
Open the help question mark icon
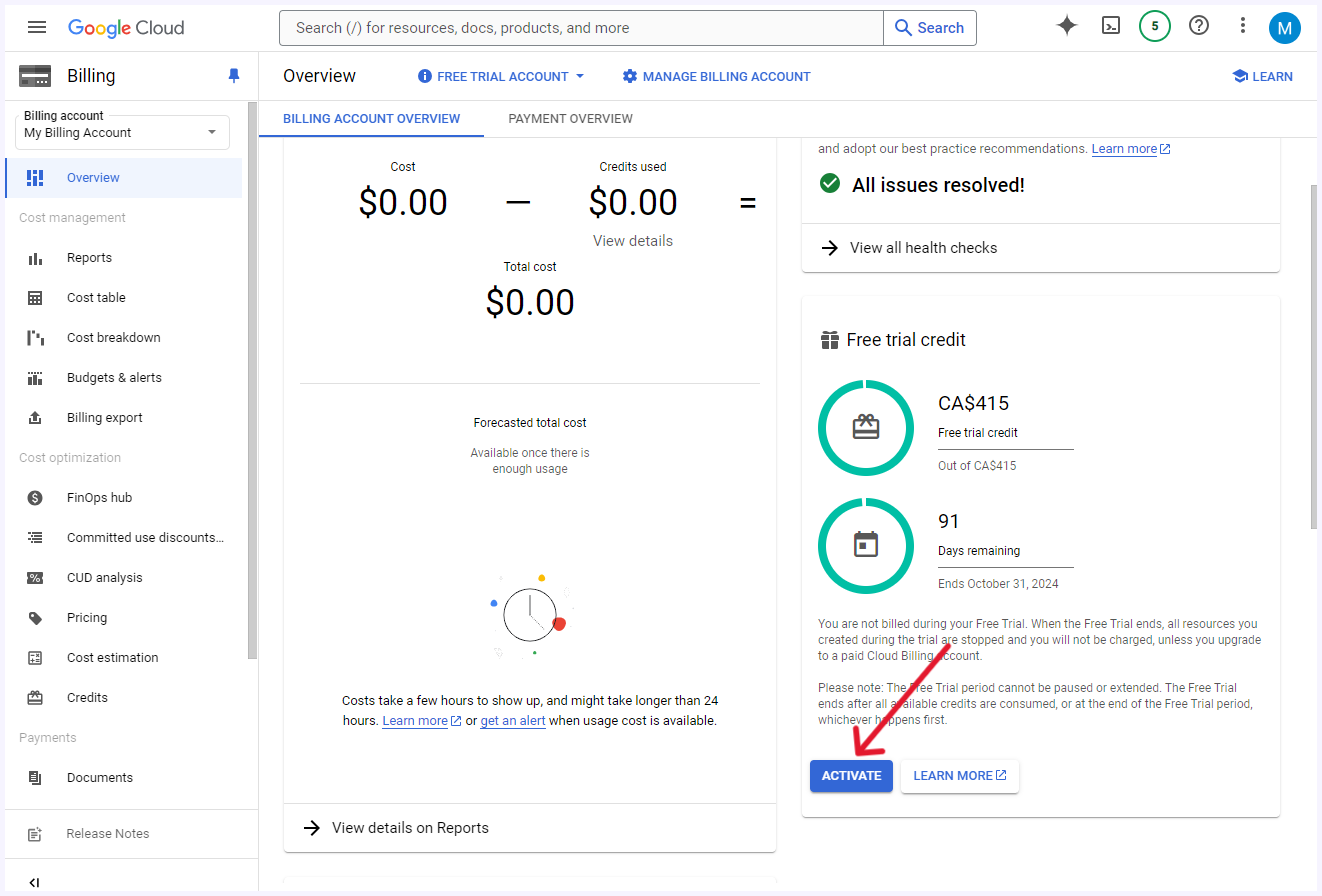[x=1199, y=26]
